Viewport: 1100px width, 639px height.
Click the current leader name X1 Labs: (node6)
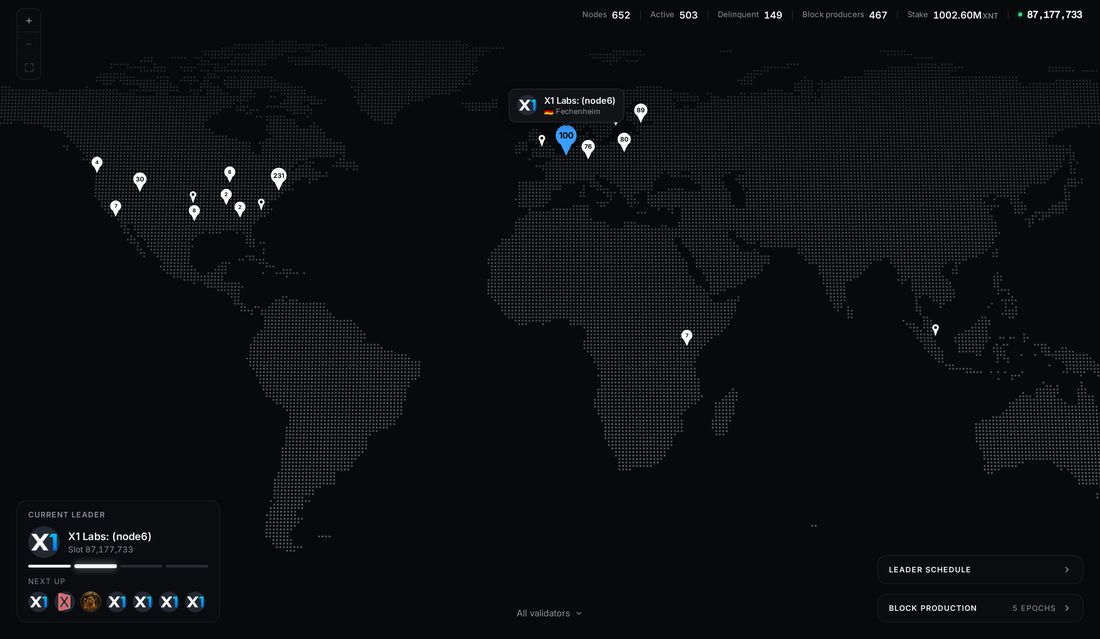(109, 537)
